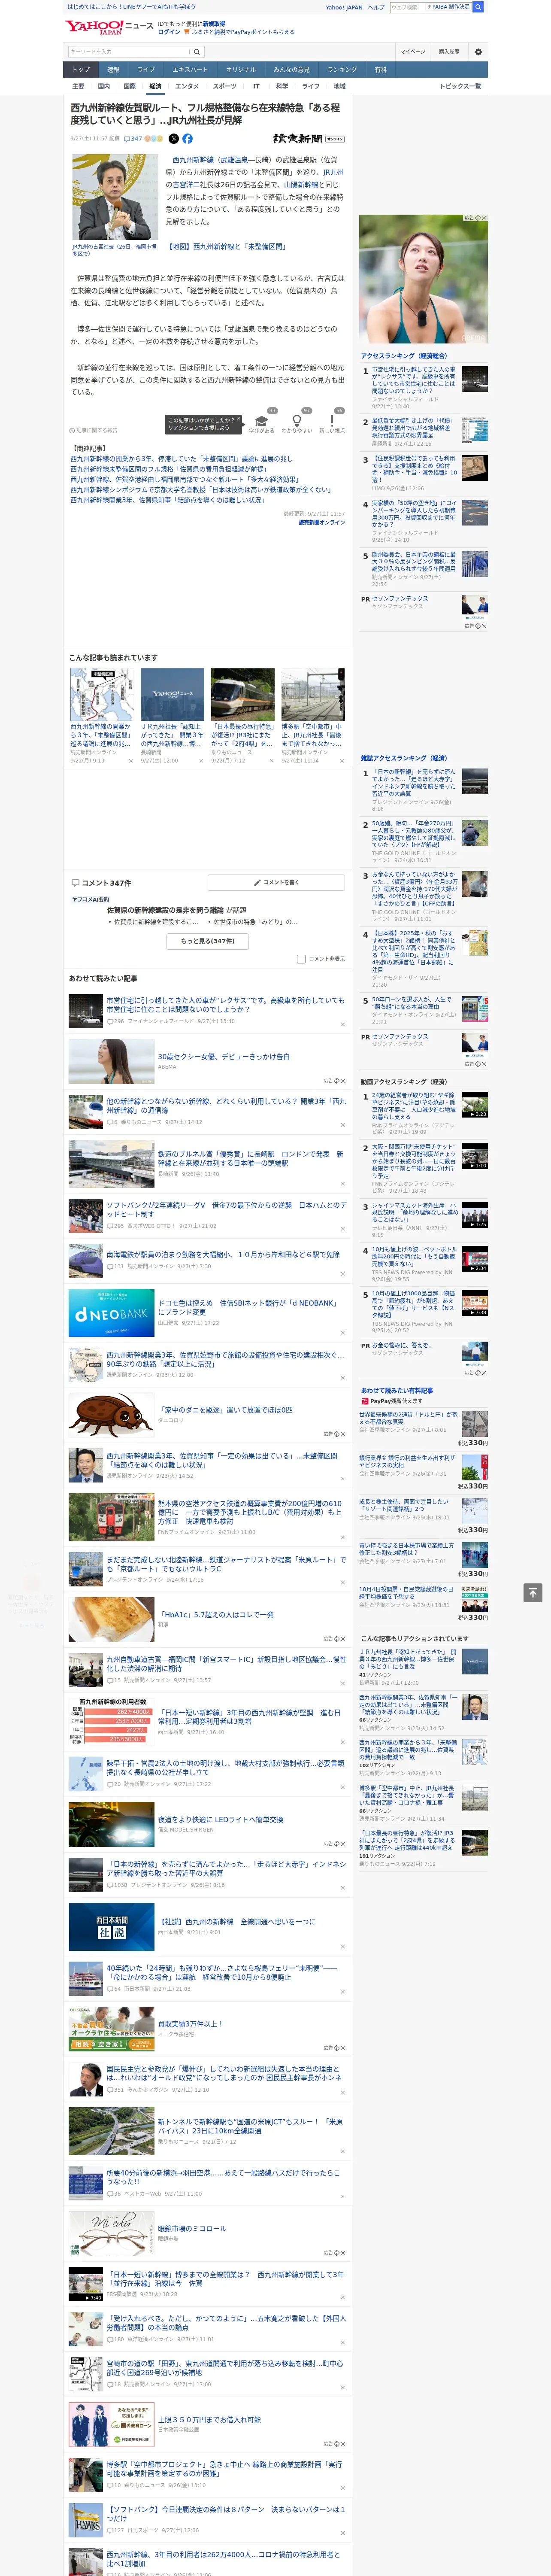Click the magnifier button beside the keyword search box
Viewport: 551px width, 2576px height.
(197, 51)
